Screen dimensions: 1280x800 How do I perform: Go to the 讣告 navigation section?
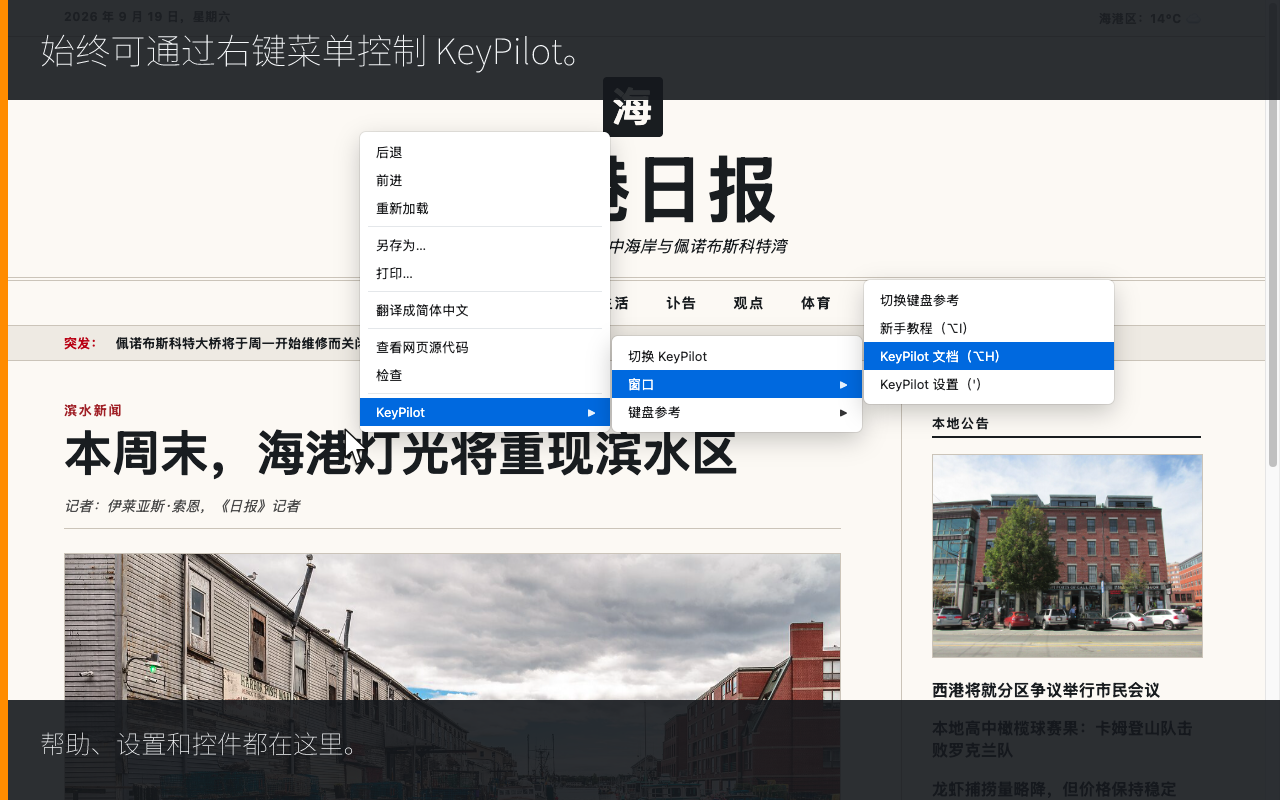point(681,304)
